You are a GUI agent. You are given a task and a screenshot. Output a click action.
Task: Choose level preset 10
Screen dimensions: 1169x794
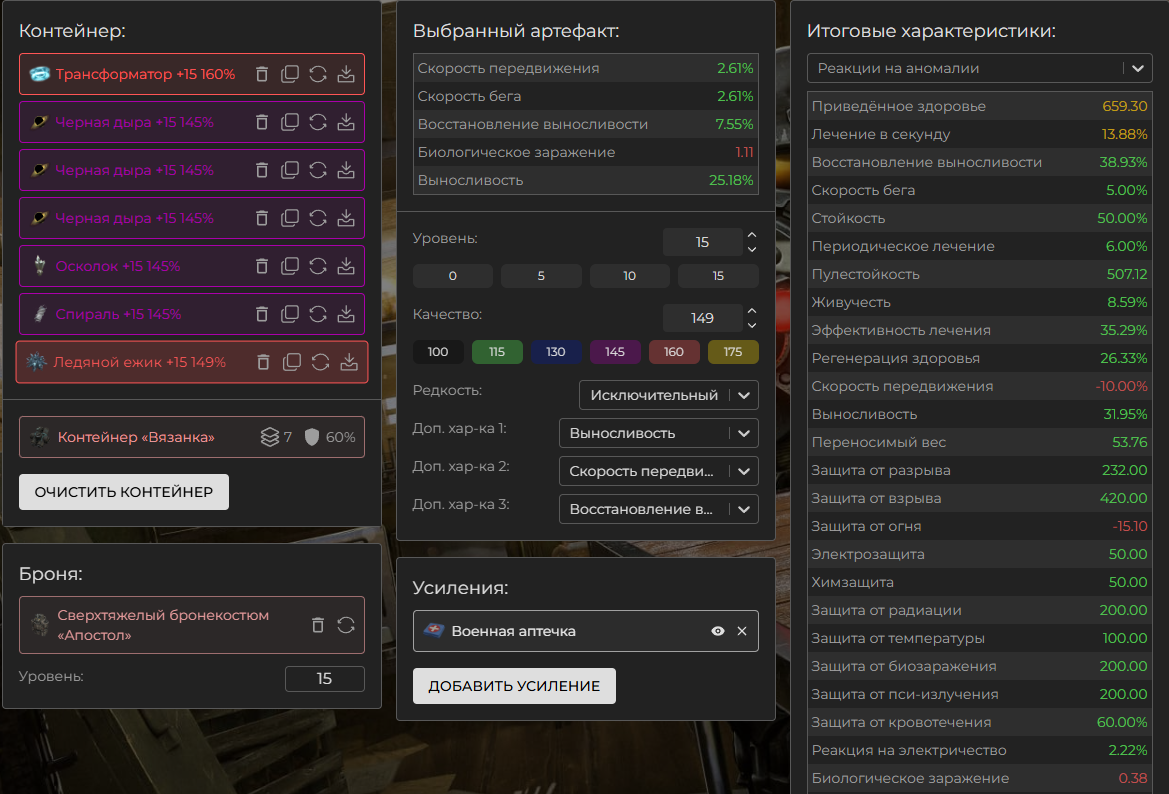(x=629, y=276)
